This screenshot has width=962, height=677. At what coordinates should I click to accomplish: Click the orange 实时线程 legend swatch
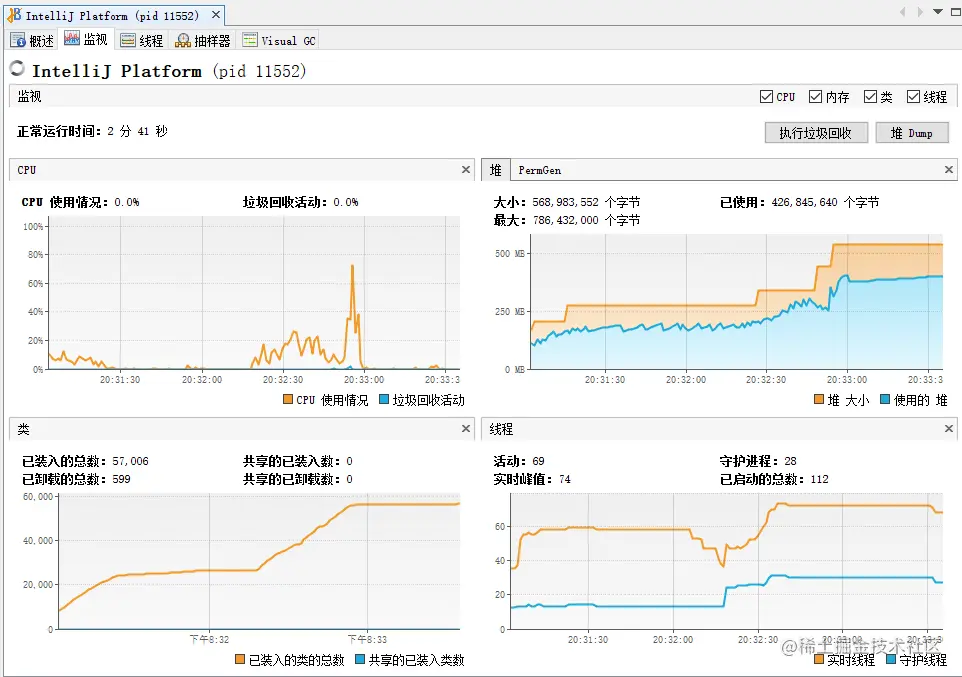[x=818, y=659]
